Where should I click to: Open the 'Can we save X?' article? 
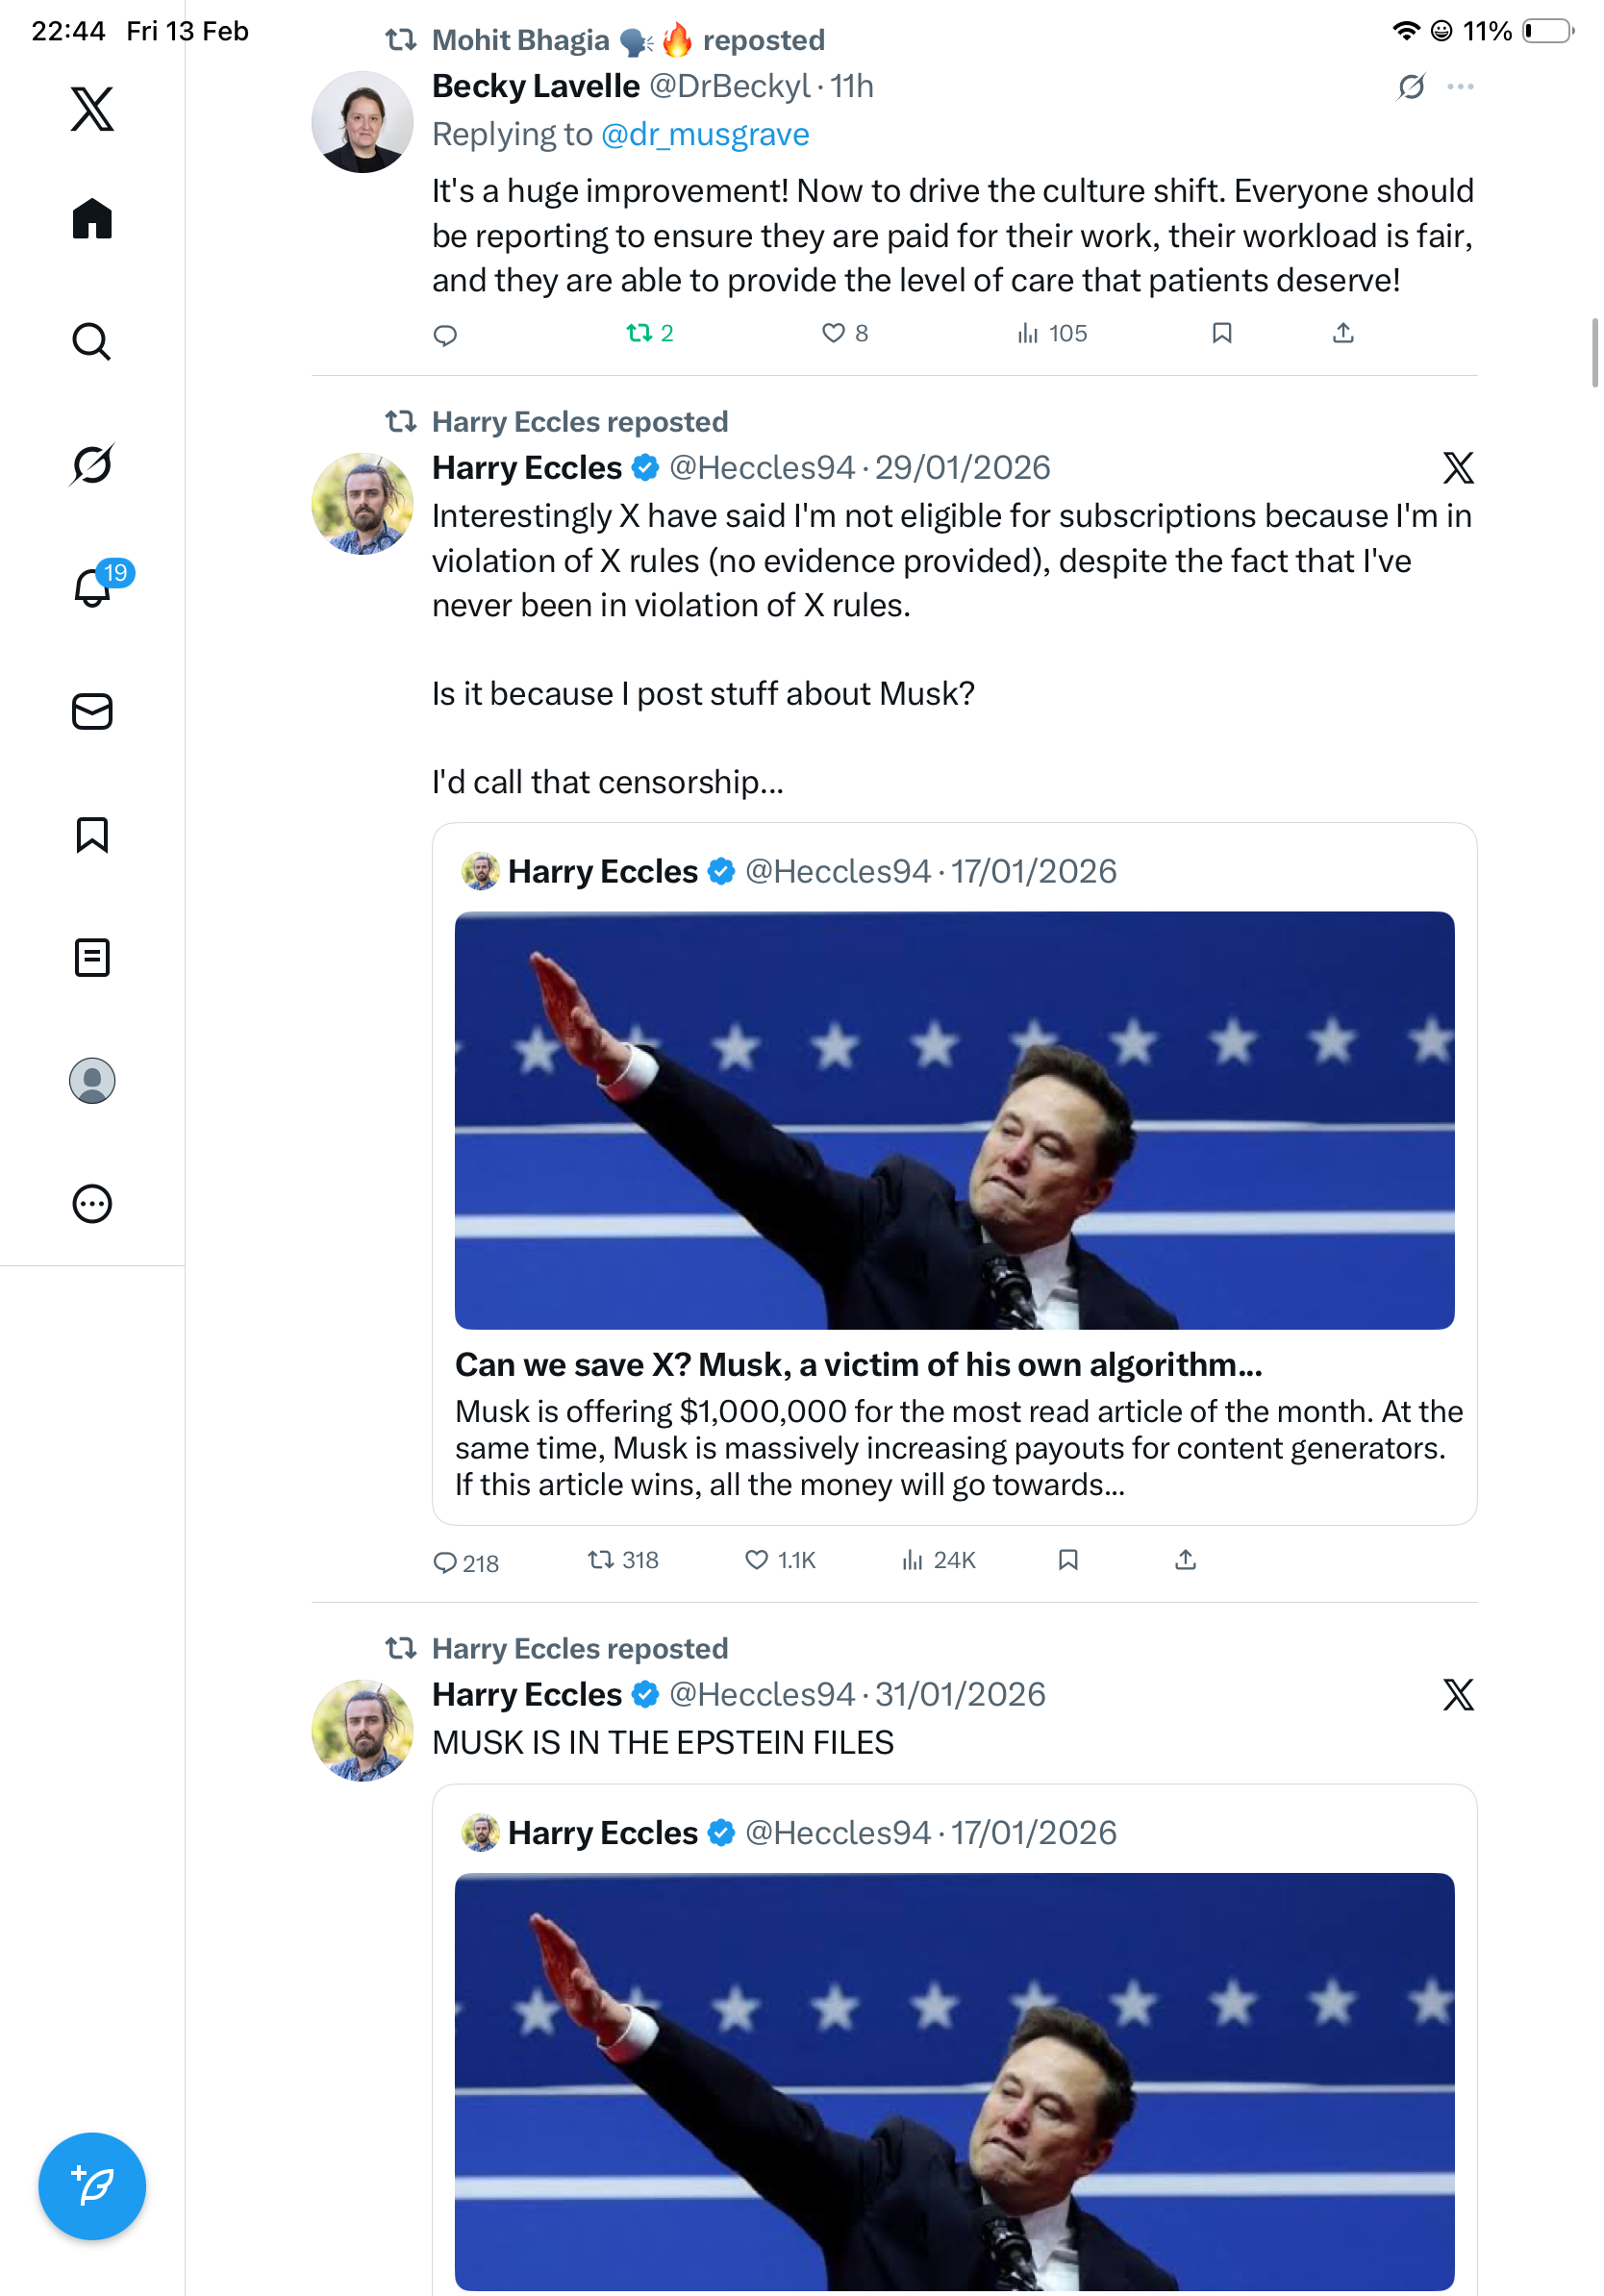tap(858, 1365)
